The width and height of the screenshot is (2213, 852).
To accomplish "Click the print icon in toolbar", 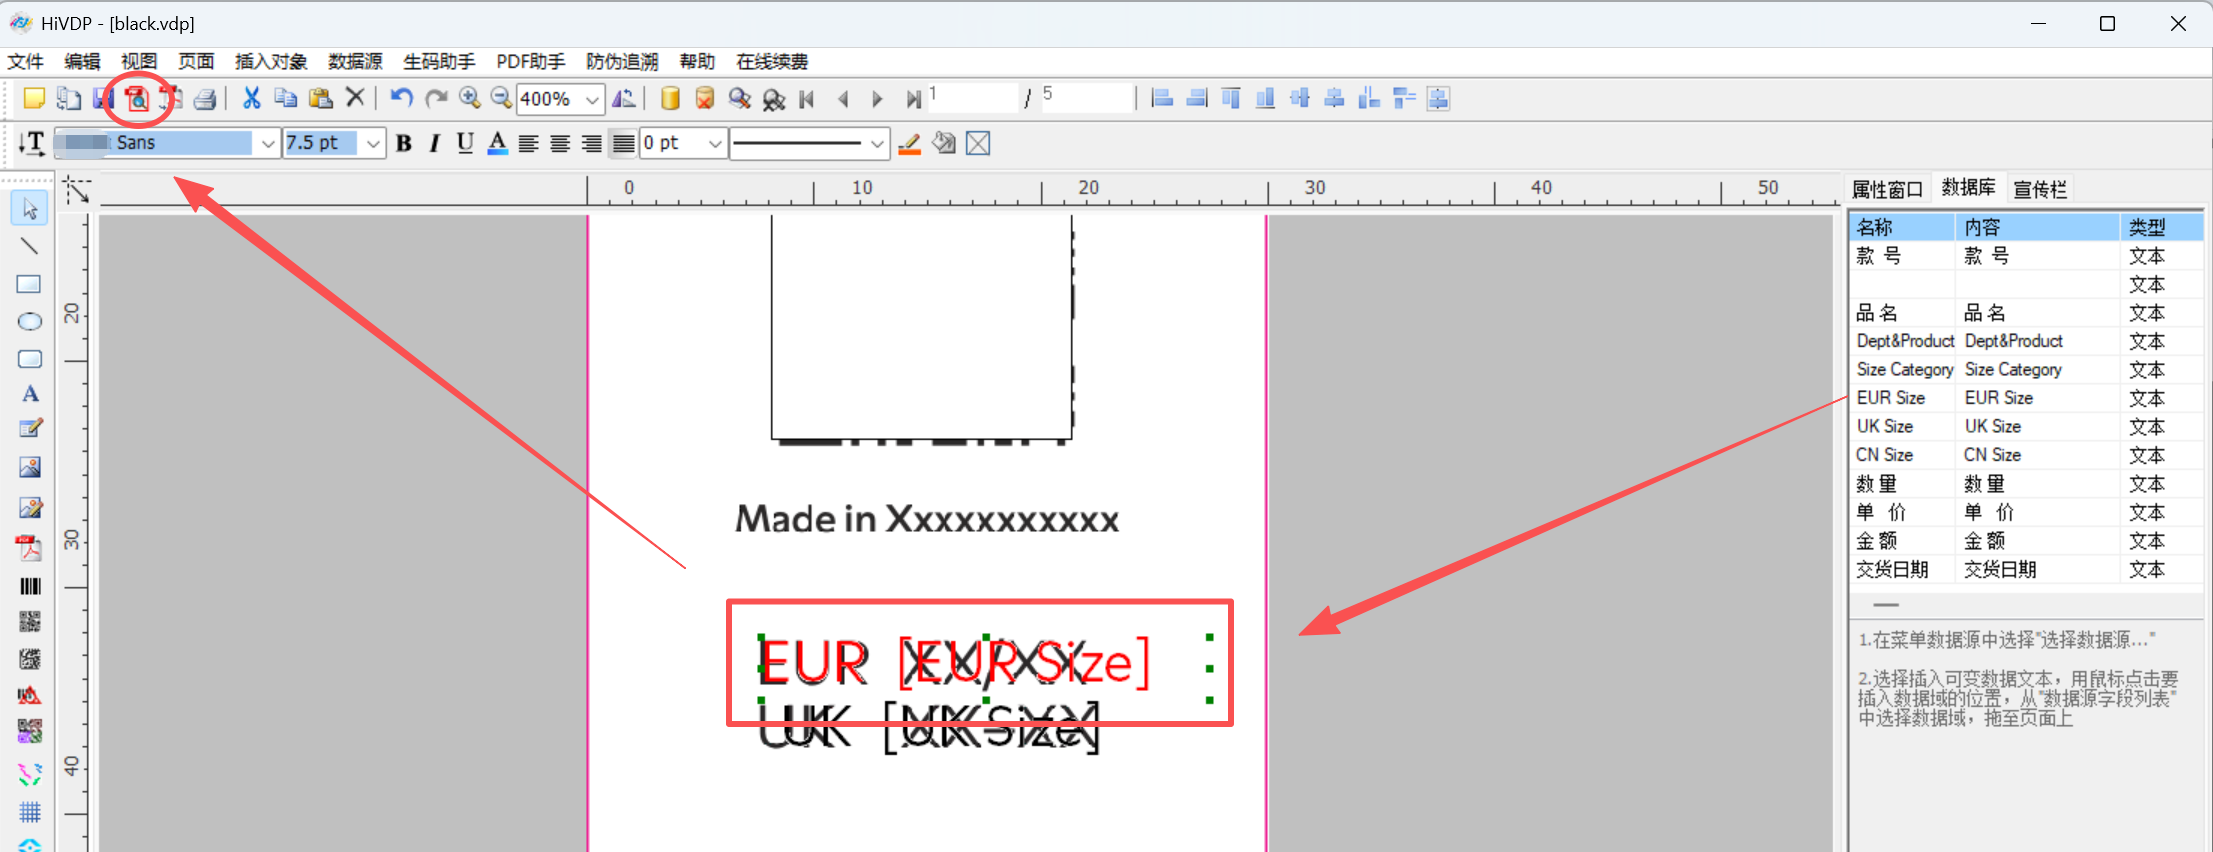I will [x=205, y=98].
